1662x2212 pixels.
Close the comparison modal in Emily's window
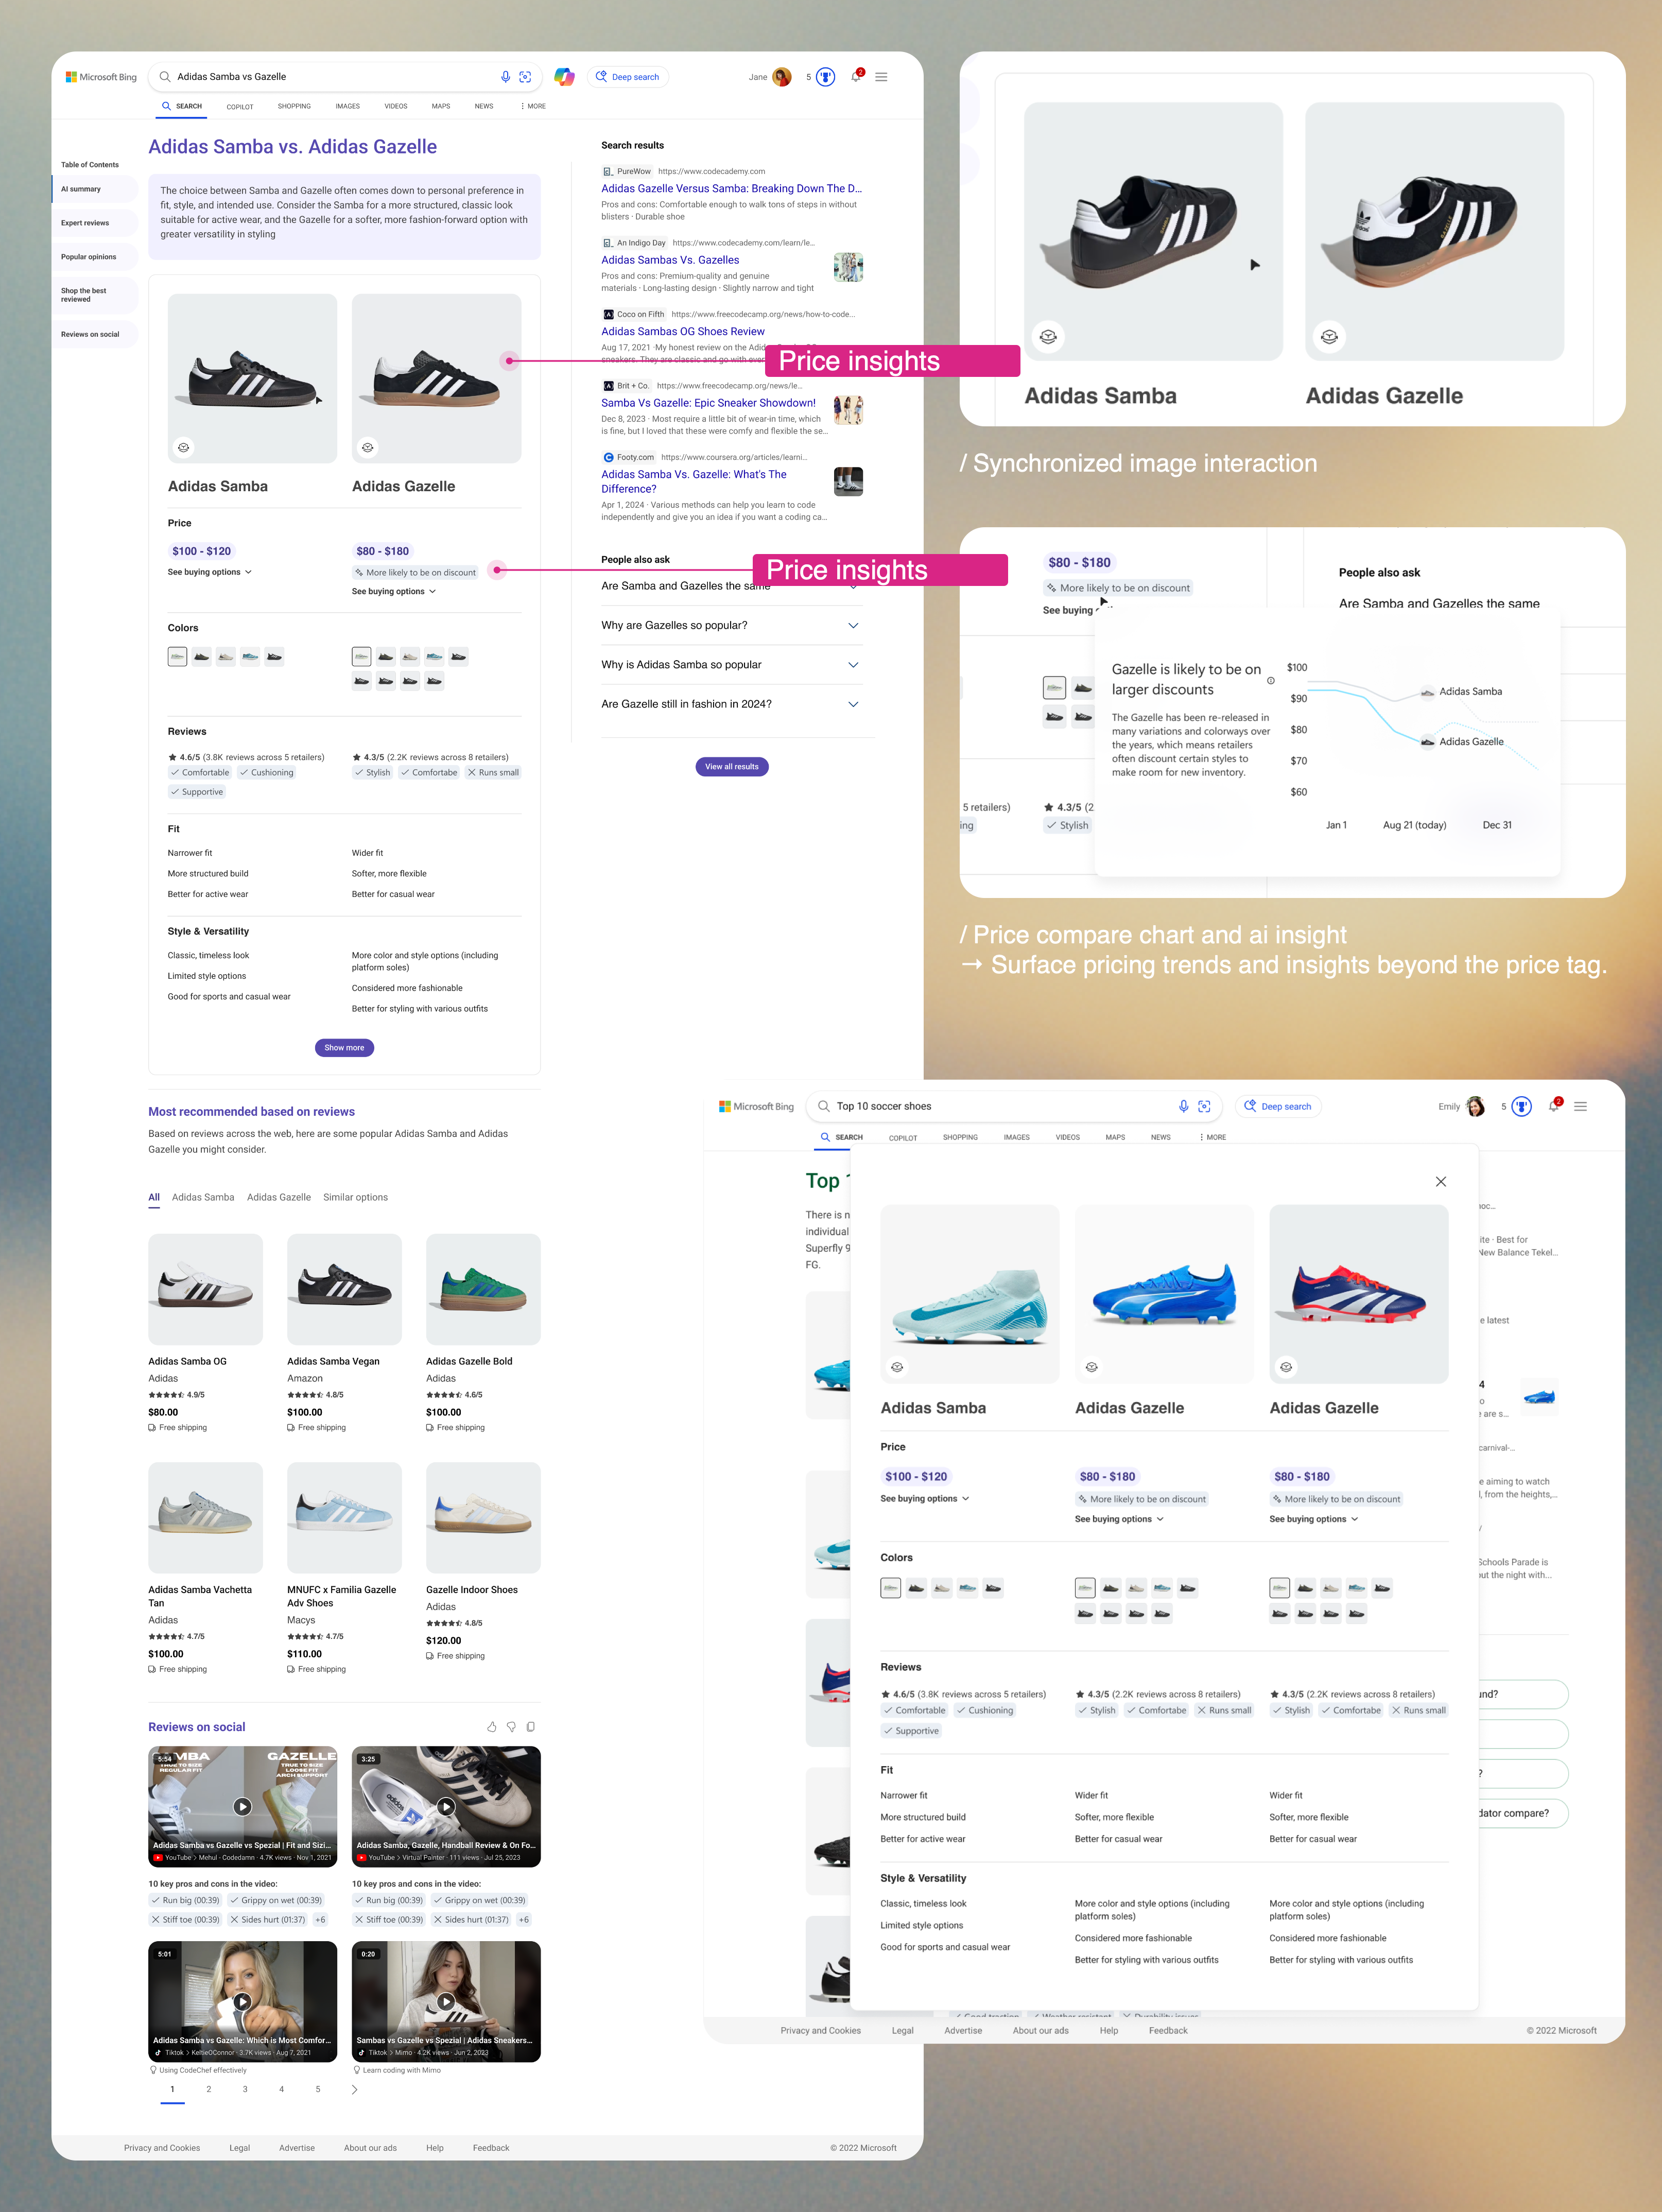point(1441,1181)
